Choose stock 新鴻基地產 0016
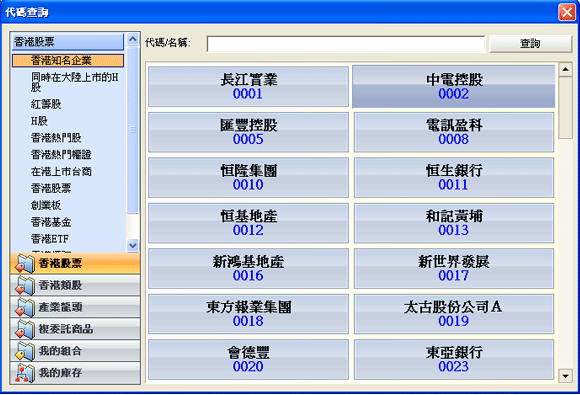Viewport: 580px width, 395px height. pos(248,269)
